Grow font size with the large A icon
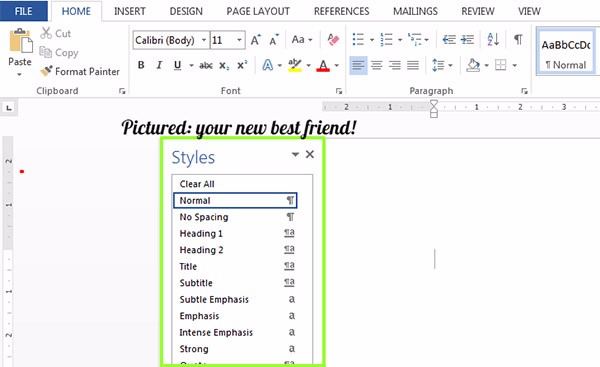Image resolution: width=600 pixels, height=367 pixels. 256,40
